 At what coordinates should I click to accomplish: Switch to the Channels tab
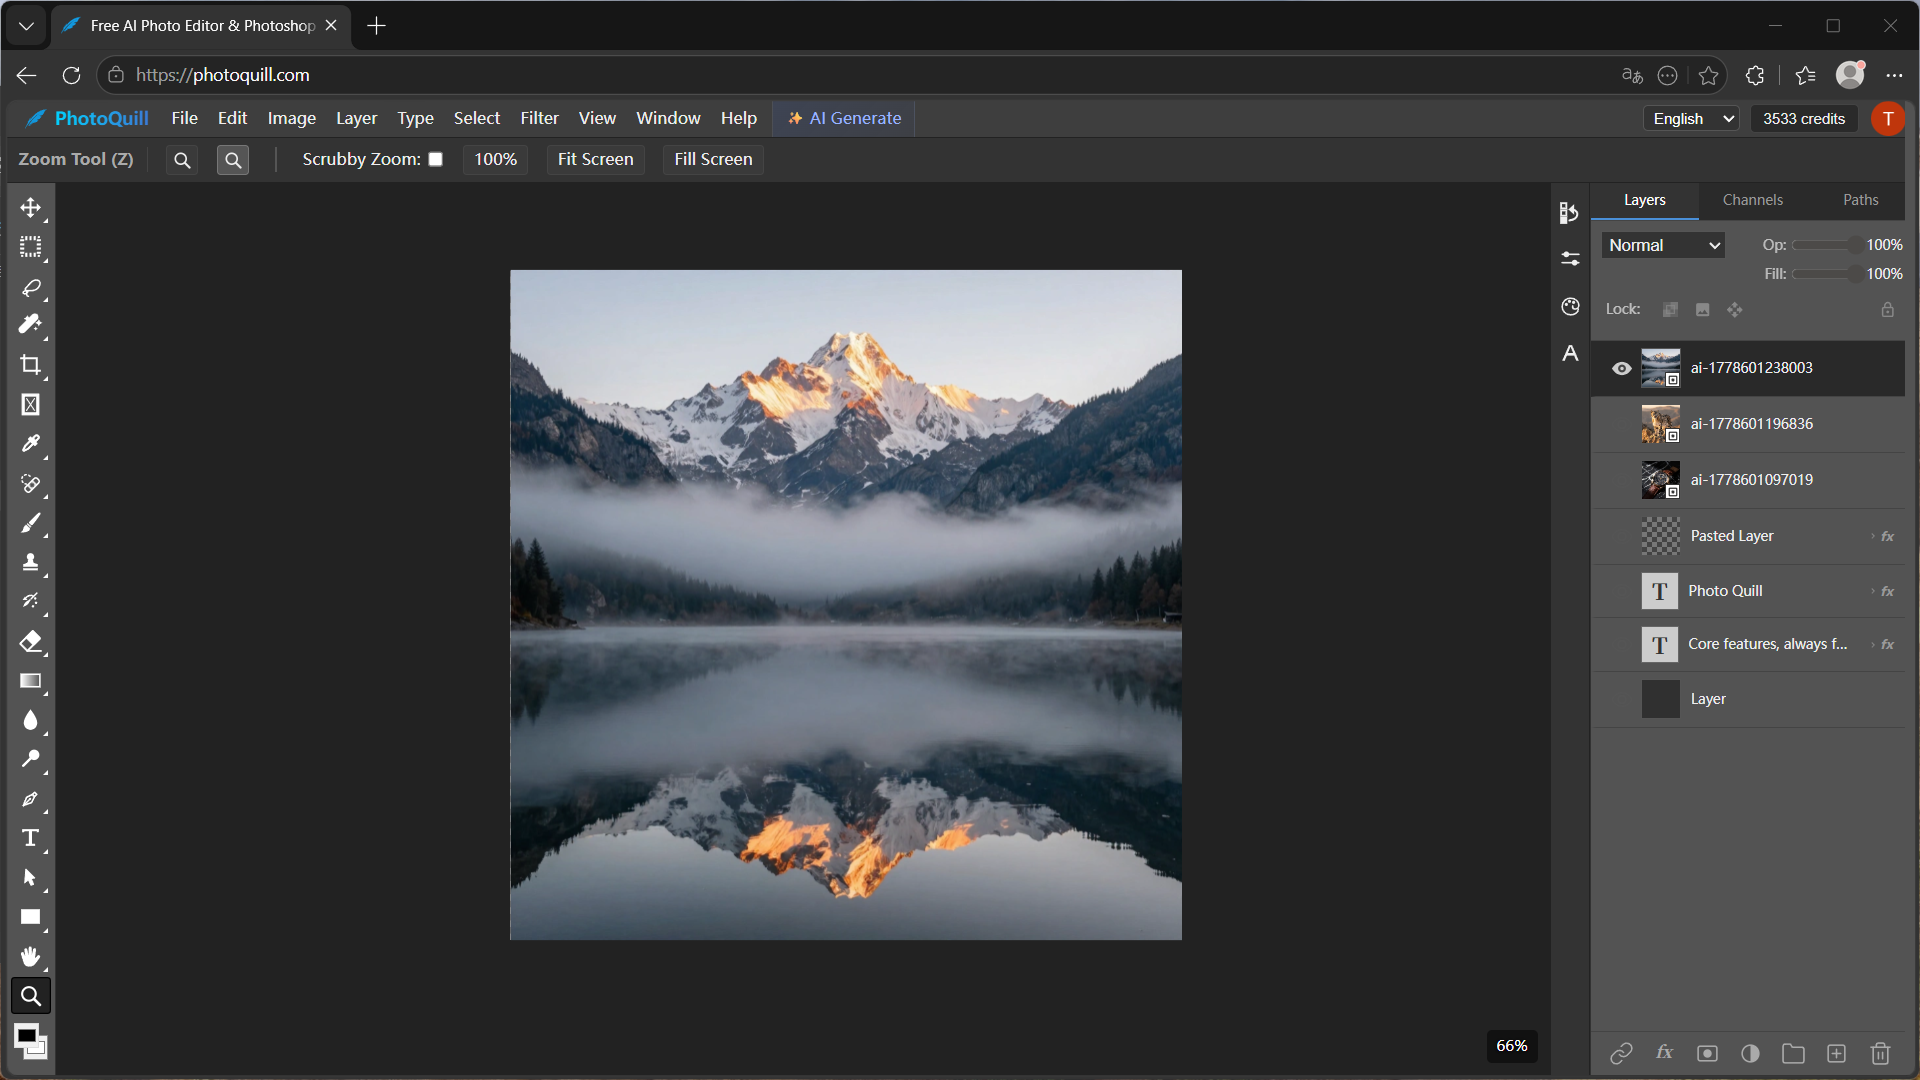[1752, 200]
